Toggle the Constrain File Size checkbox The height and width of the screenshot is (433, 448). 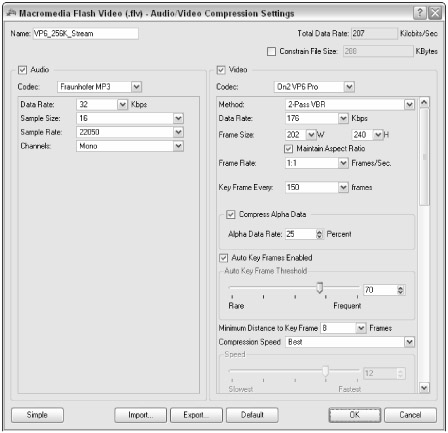coord(271,51)
